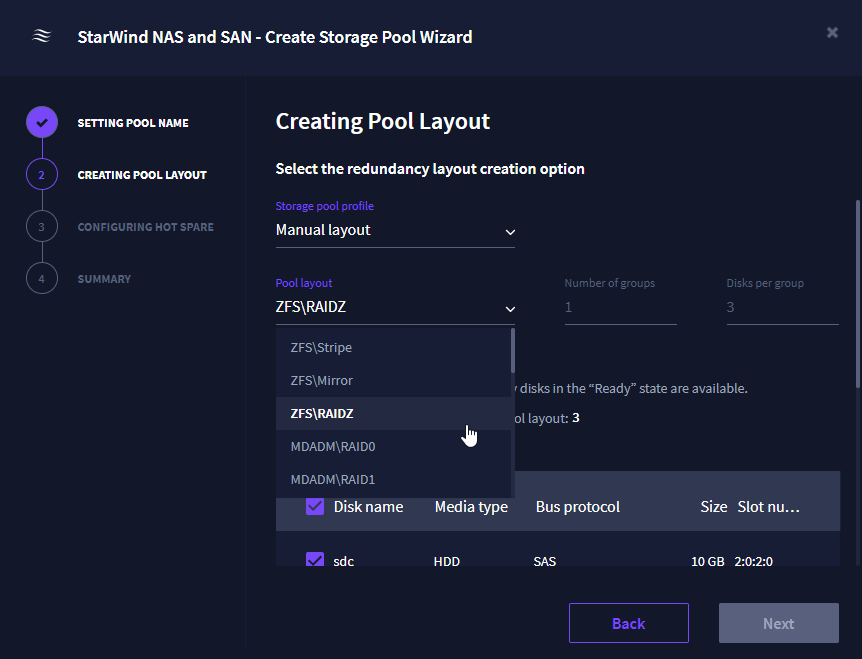Image resolution: width=862 pixels, height=659 pixels.
Task: Select Creating Pool Layout step label
Action: click(x=142, y=175)
